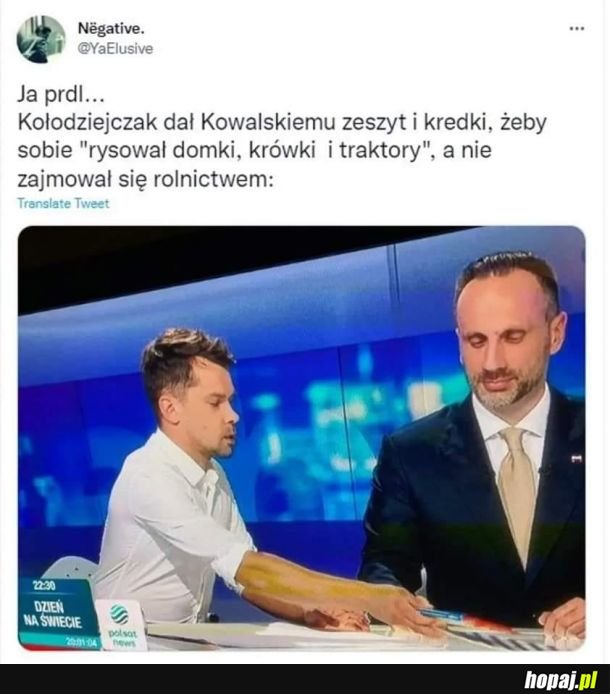610x694 pixels.
Task: Click the flag pin on suit lapel
Action: coord(576,459)
